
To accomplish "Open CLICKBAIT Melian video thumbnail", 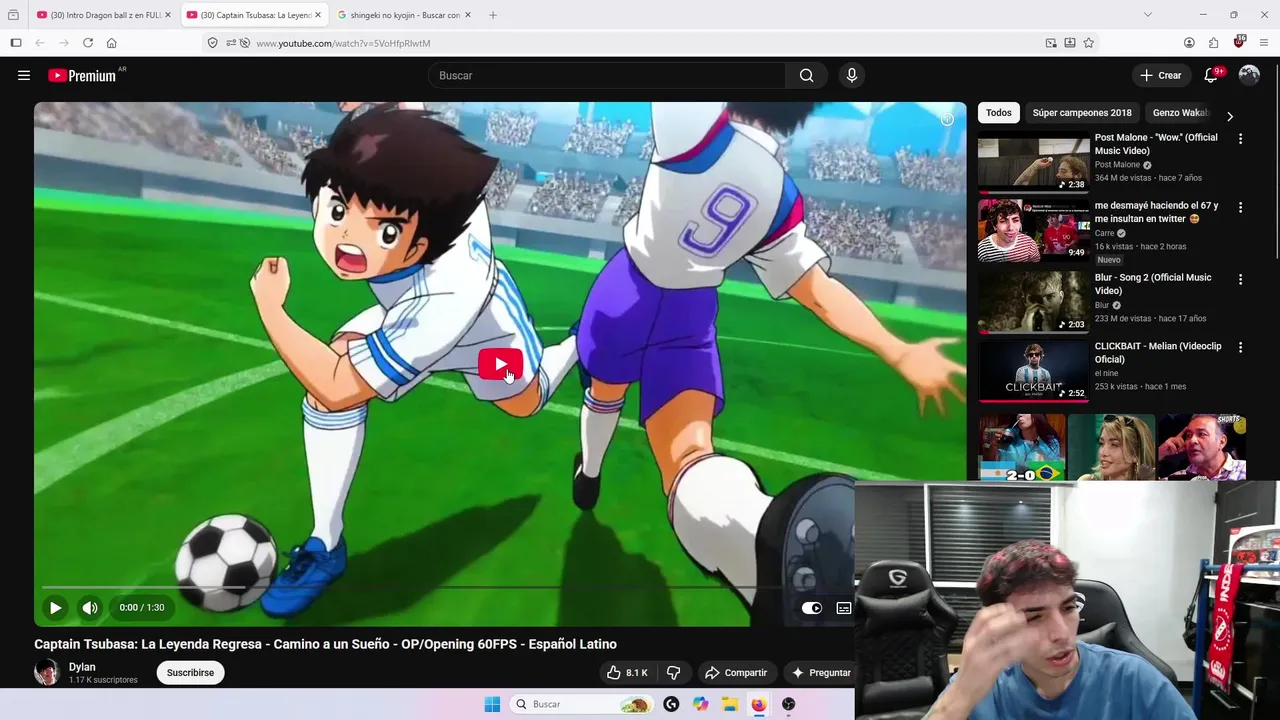I will click(x=1034, y=370).
